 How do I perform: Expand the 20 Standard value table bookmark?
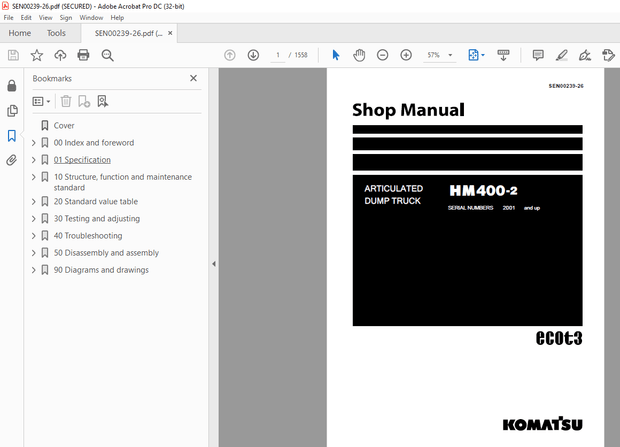click(x=34, y=202)
